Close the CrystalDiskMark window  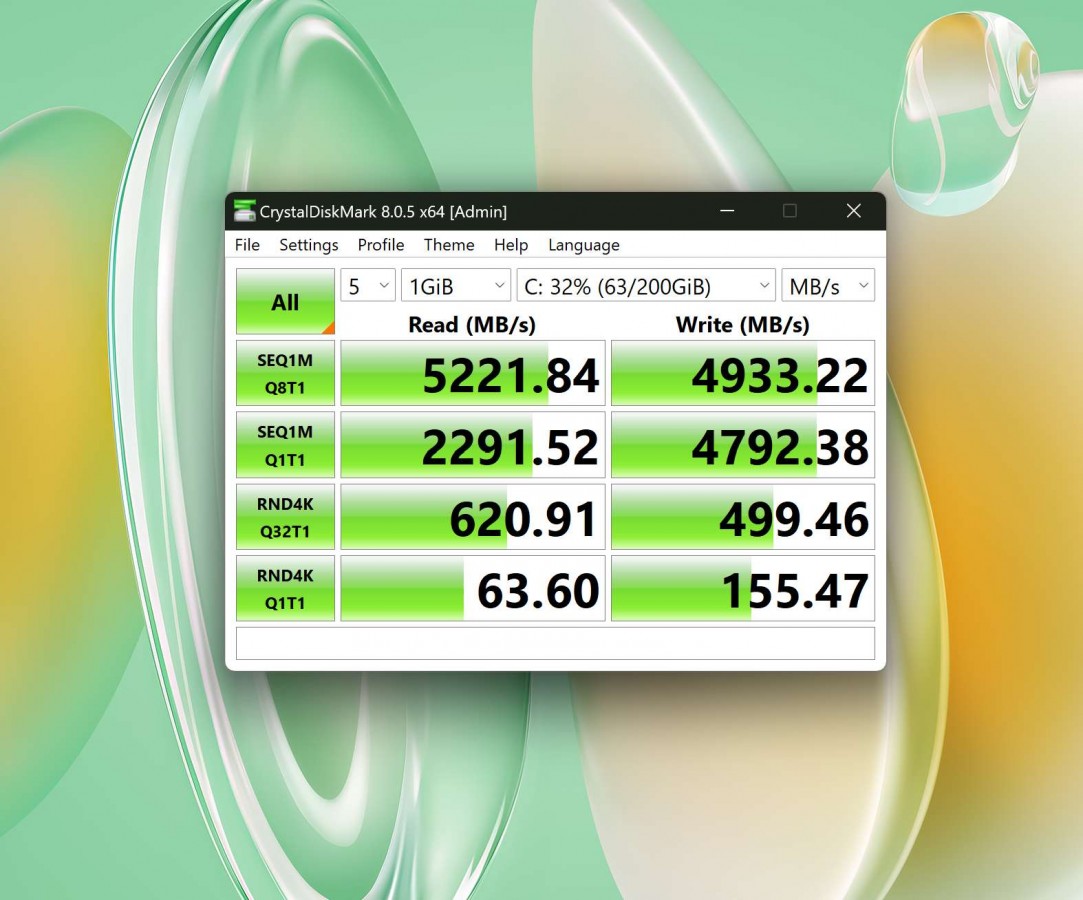854,211
